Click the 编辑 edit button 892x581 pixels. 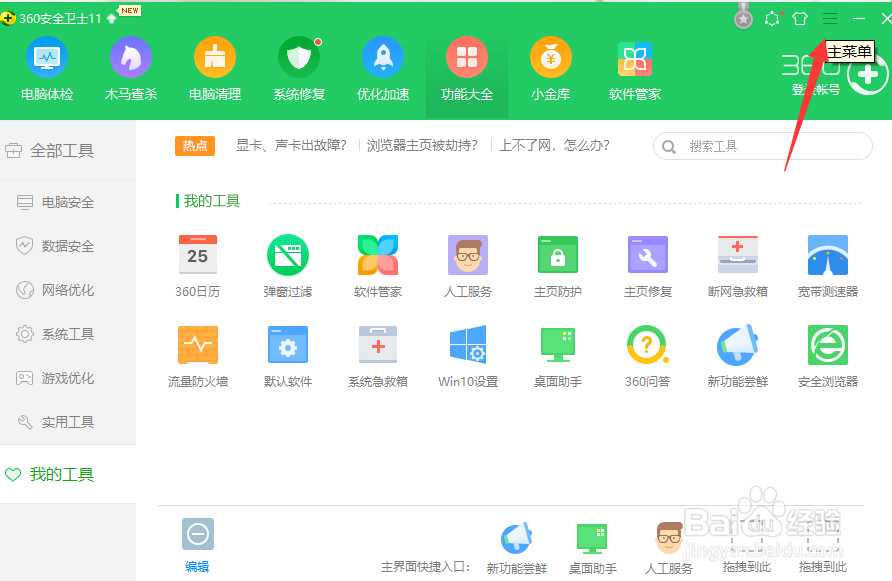coord(197,545)
